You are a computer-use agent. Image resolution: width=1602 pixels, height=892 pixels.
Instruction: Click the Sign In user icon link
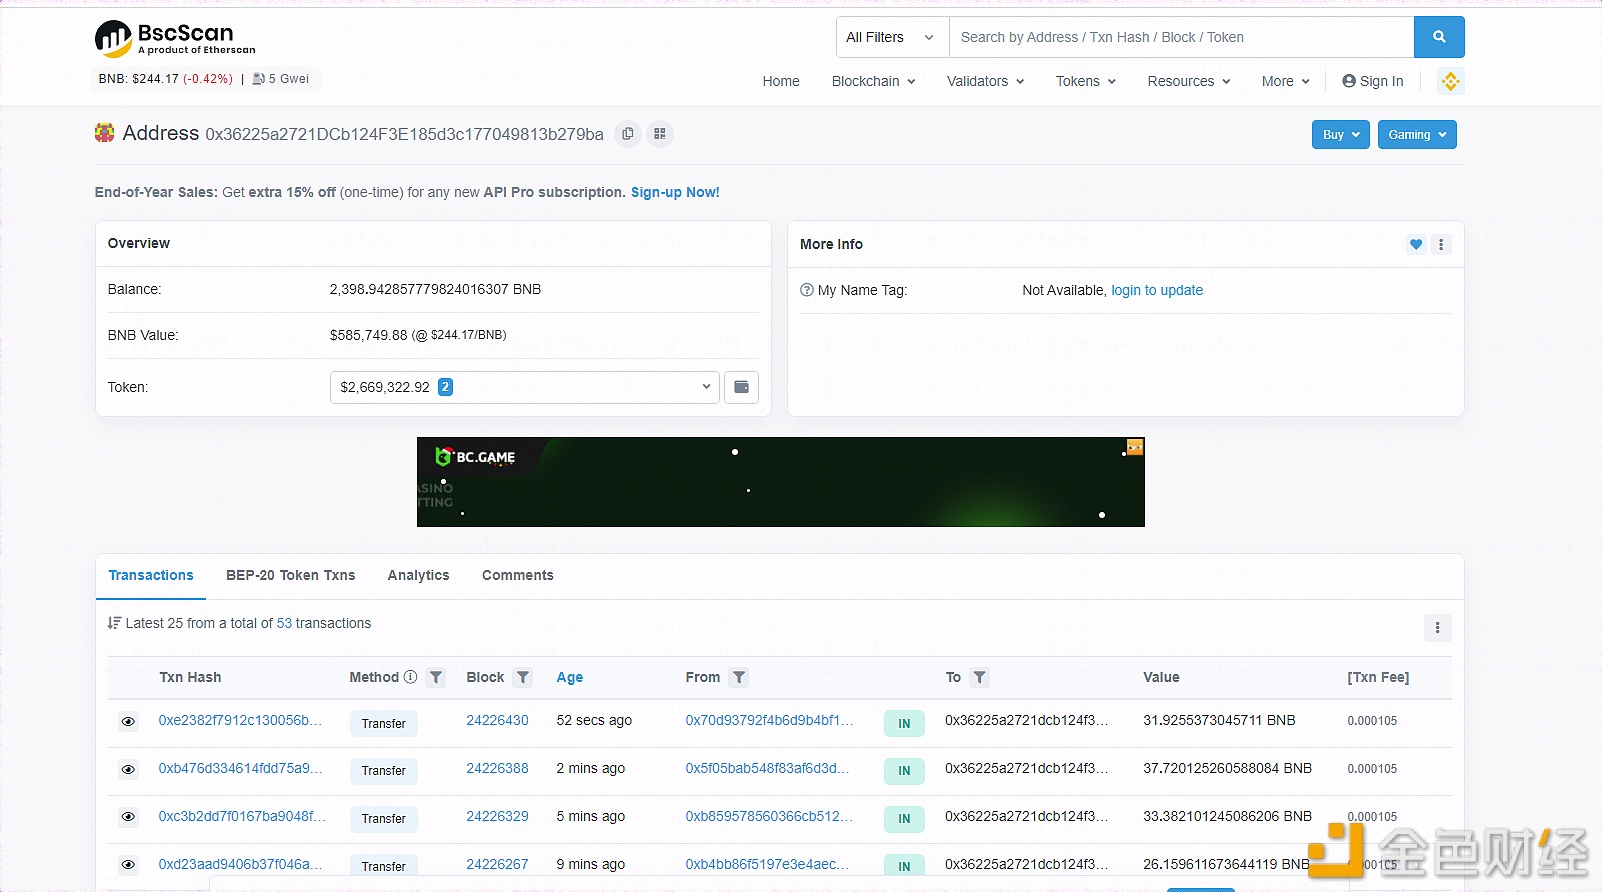tap(1373, 81)
